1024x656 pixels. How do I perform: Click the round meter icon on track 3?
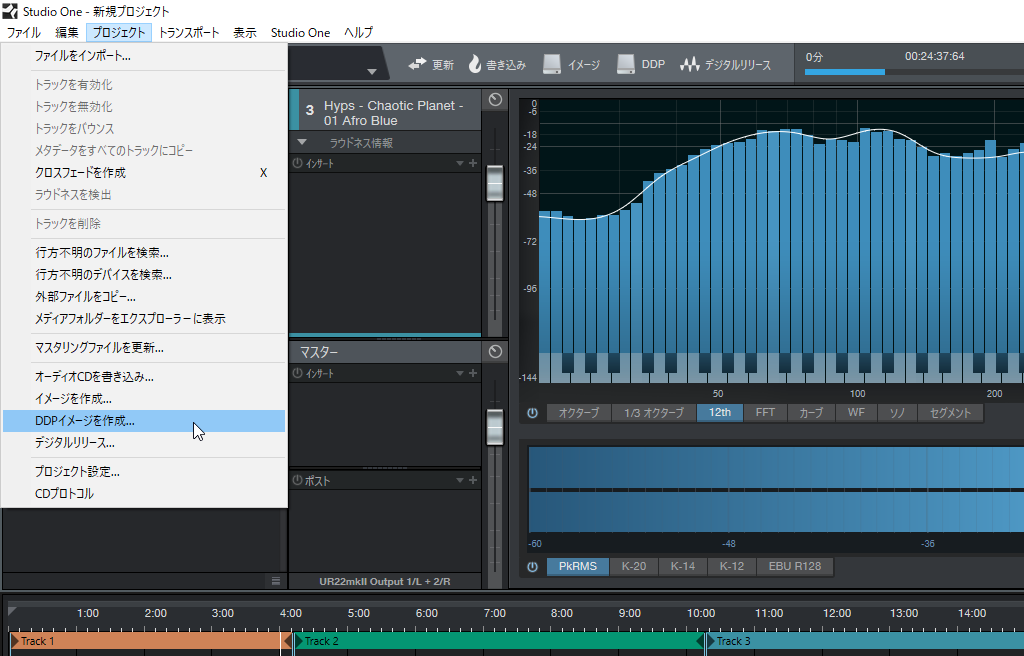click(496, 99)
